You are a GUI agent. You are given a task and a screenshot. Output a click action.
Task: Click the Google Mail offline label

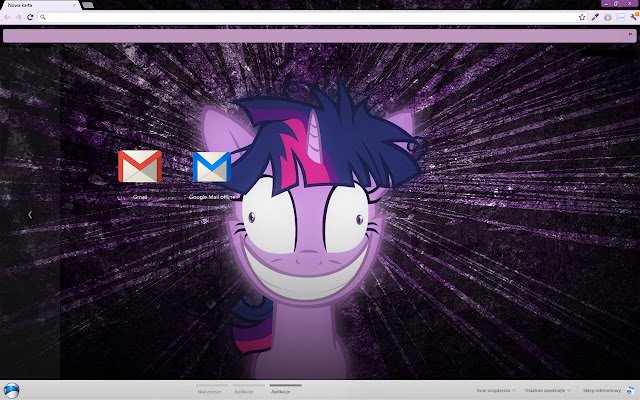tap(212, 197)
